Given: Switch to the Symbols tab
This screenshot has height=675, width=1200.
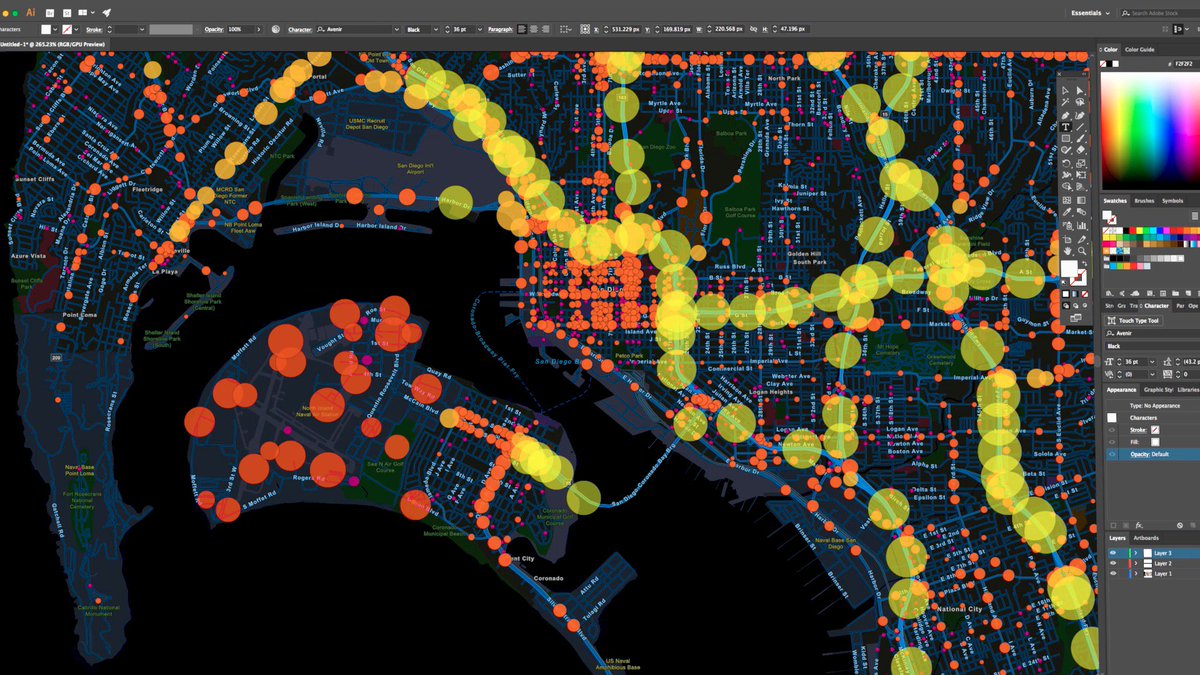Looking at the screenshot, I should click(x=1172, y=200).
